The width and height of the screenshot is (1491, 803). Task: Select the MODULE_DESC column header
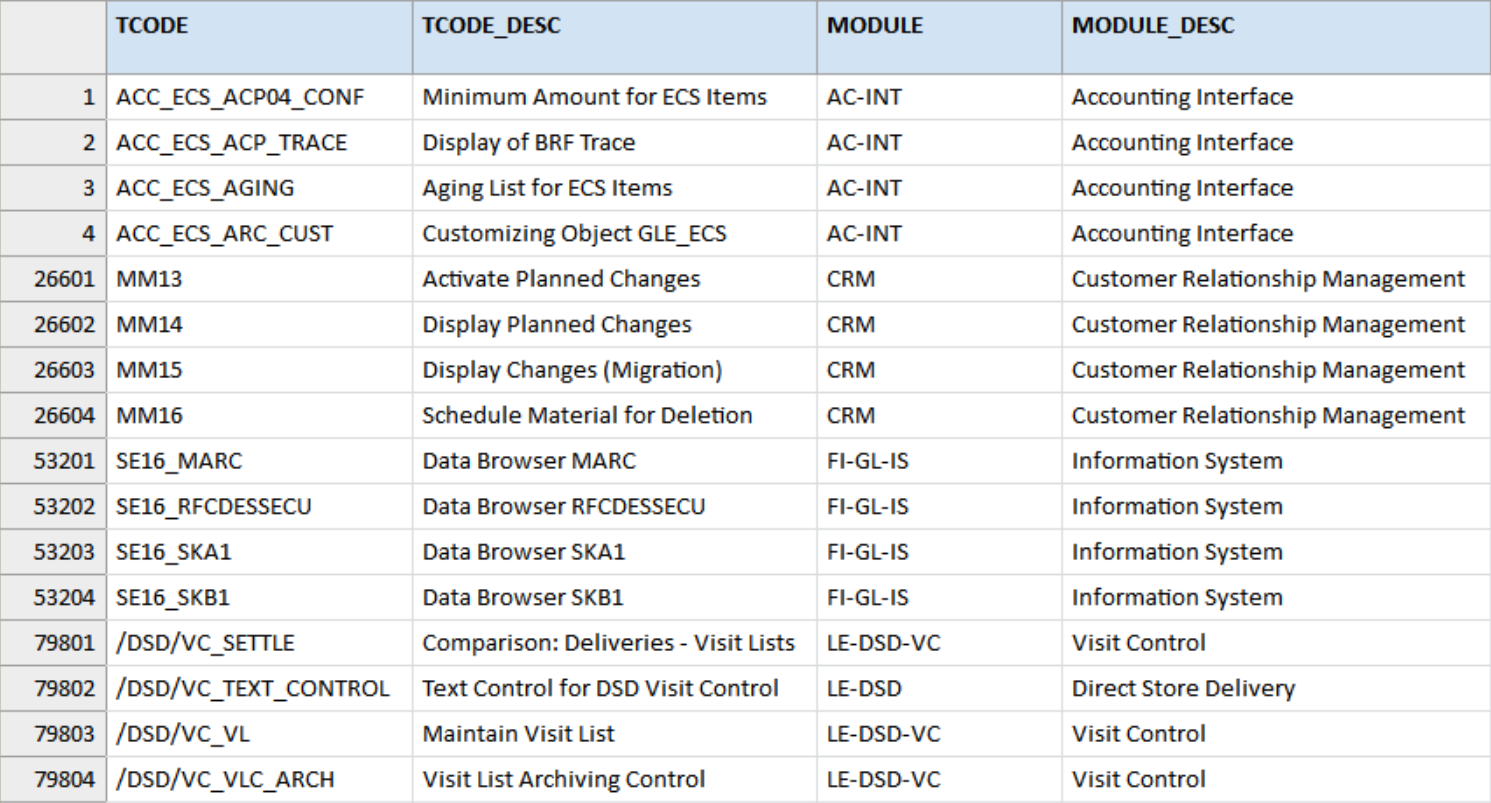click(x=1275, y=37)
